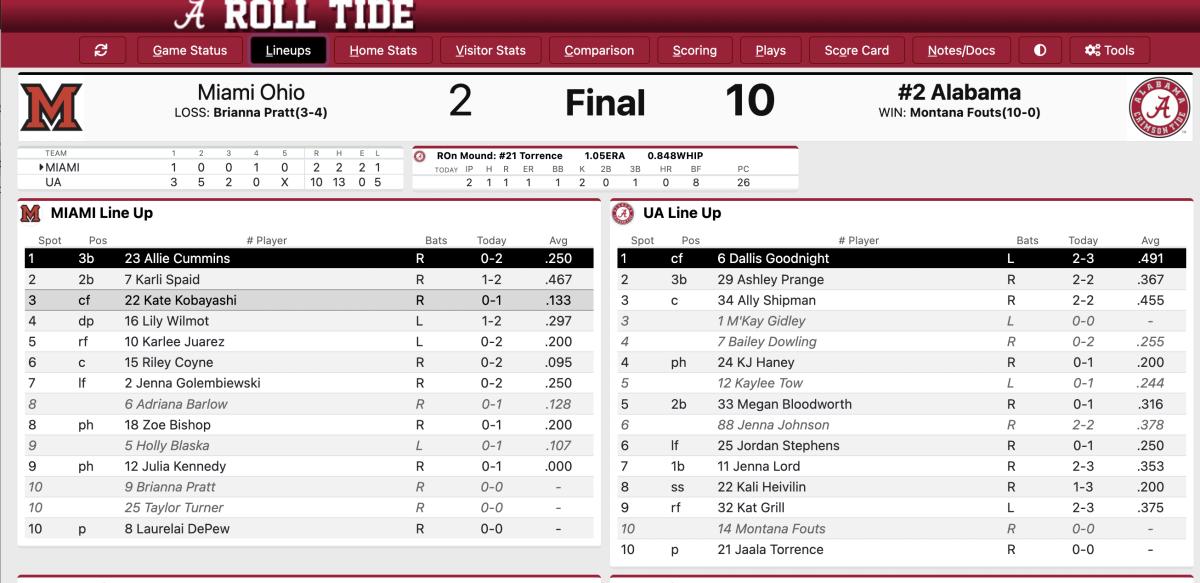Open the Score Card view
The image size is (1200, 583).
tap(856, 50)
